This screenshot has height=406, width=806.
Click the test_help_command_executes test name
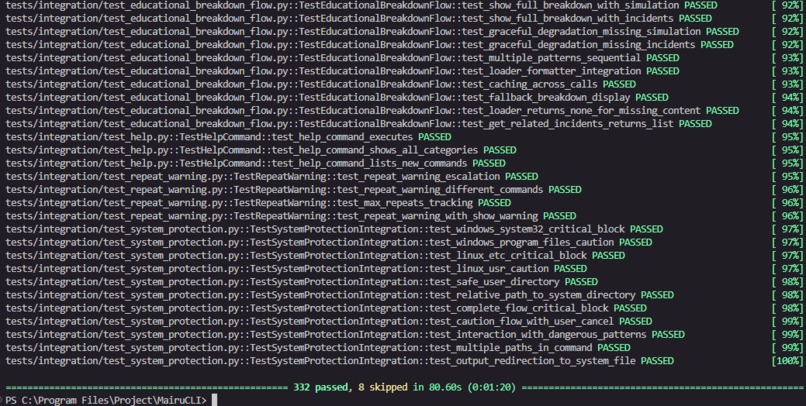(x=342, y=137)
